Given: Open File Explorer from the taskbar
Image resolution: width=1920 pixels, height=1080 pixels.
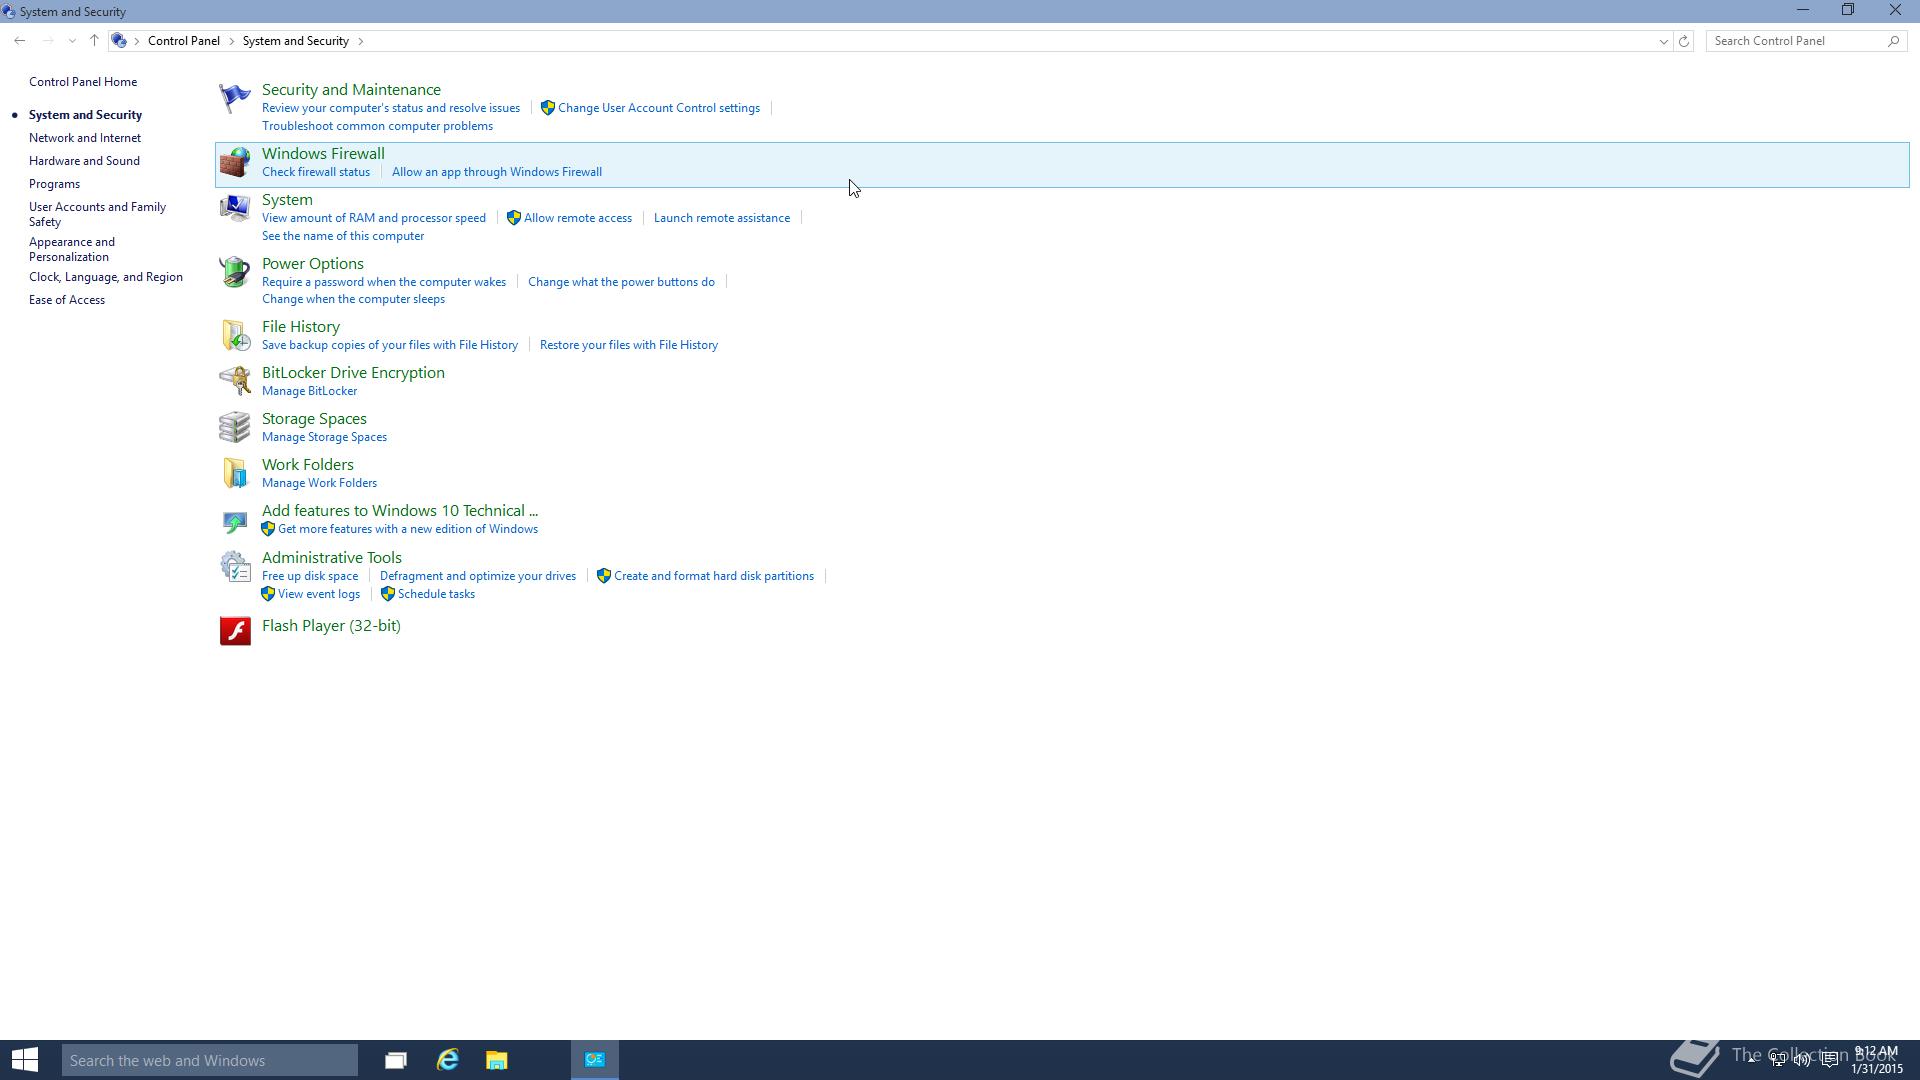Looking at the screenshot, I should click(497, 1060).
